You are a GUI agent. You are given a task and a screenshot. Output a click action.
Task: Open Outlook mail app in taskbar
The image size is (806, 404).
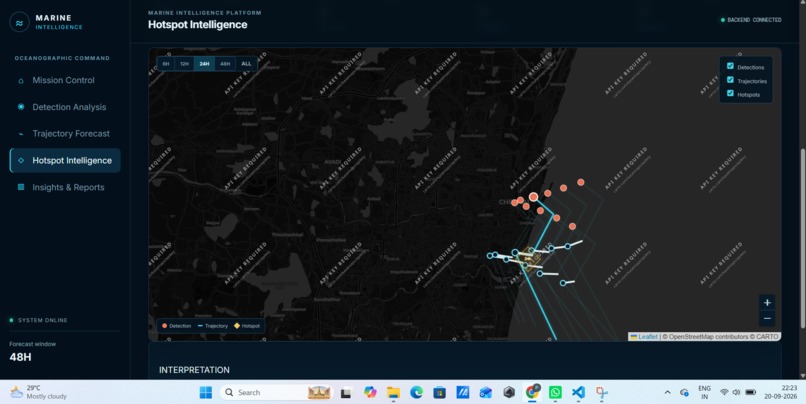486,393
